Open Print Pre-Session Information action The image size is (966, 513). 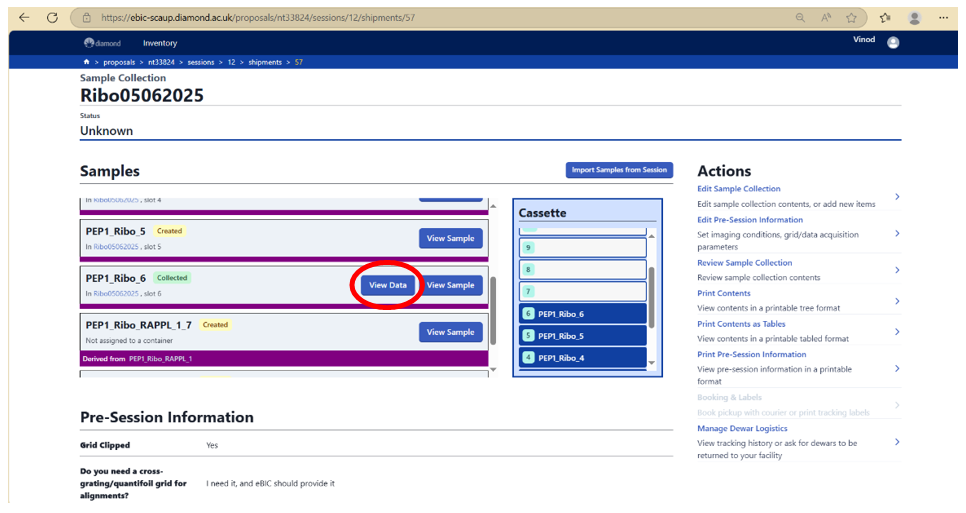point(752,355)
